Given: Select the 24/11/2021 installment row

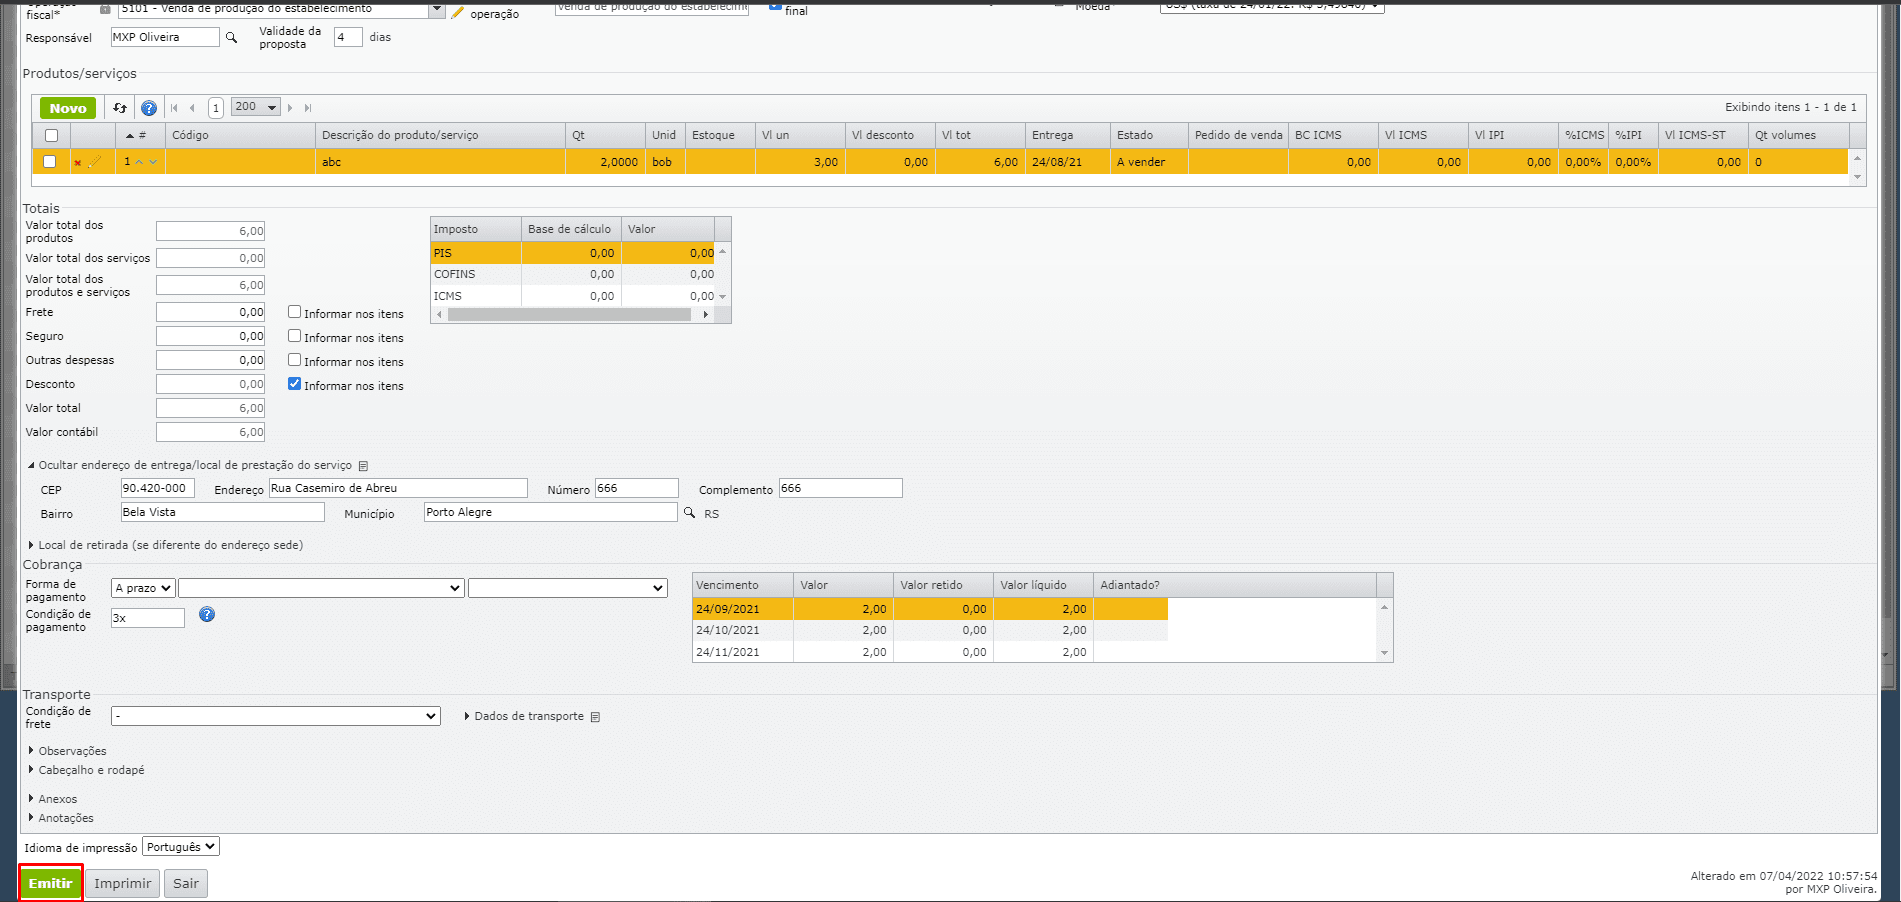Looking at the screenshot, I should [930, 652].
